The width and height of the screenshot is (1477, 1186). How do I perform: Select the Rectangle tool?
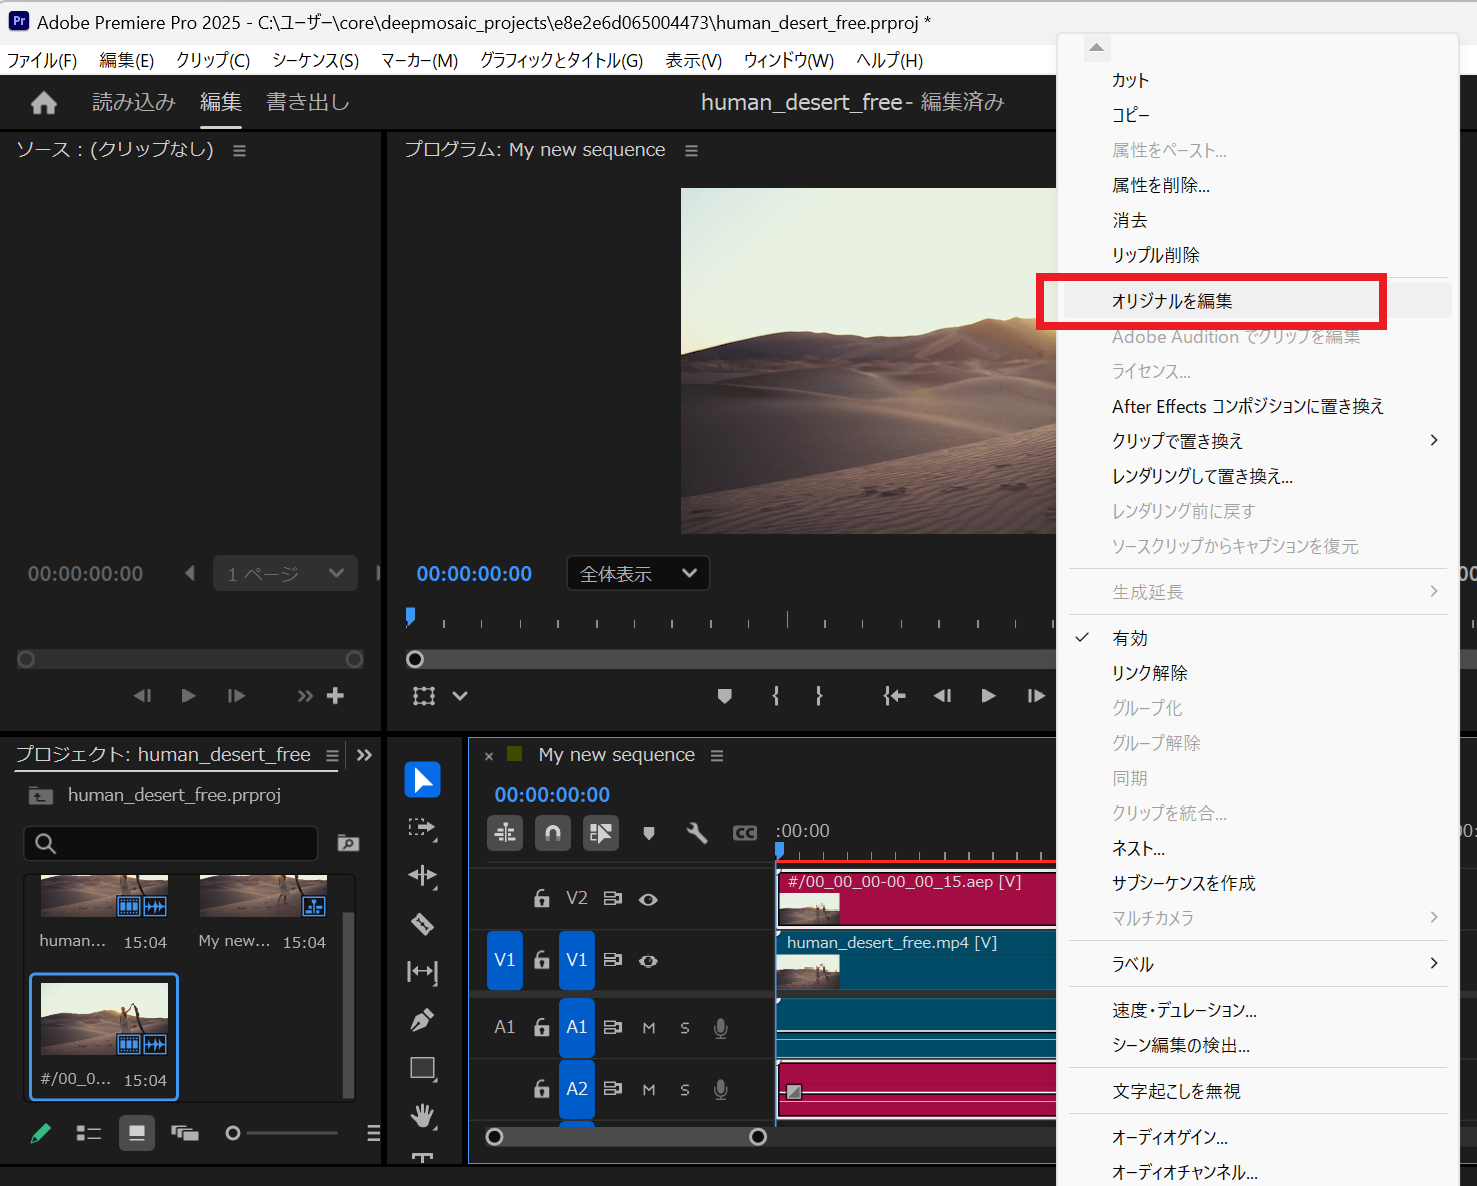pos(423,1068)
